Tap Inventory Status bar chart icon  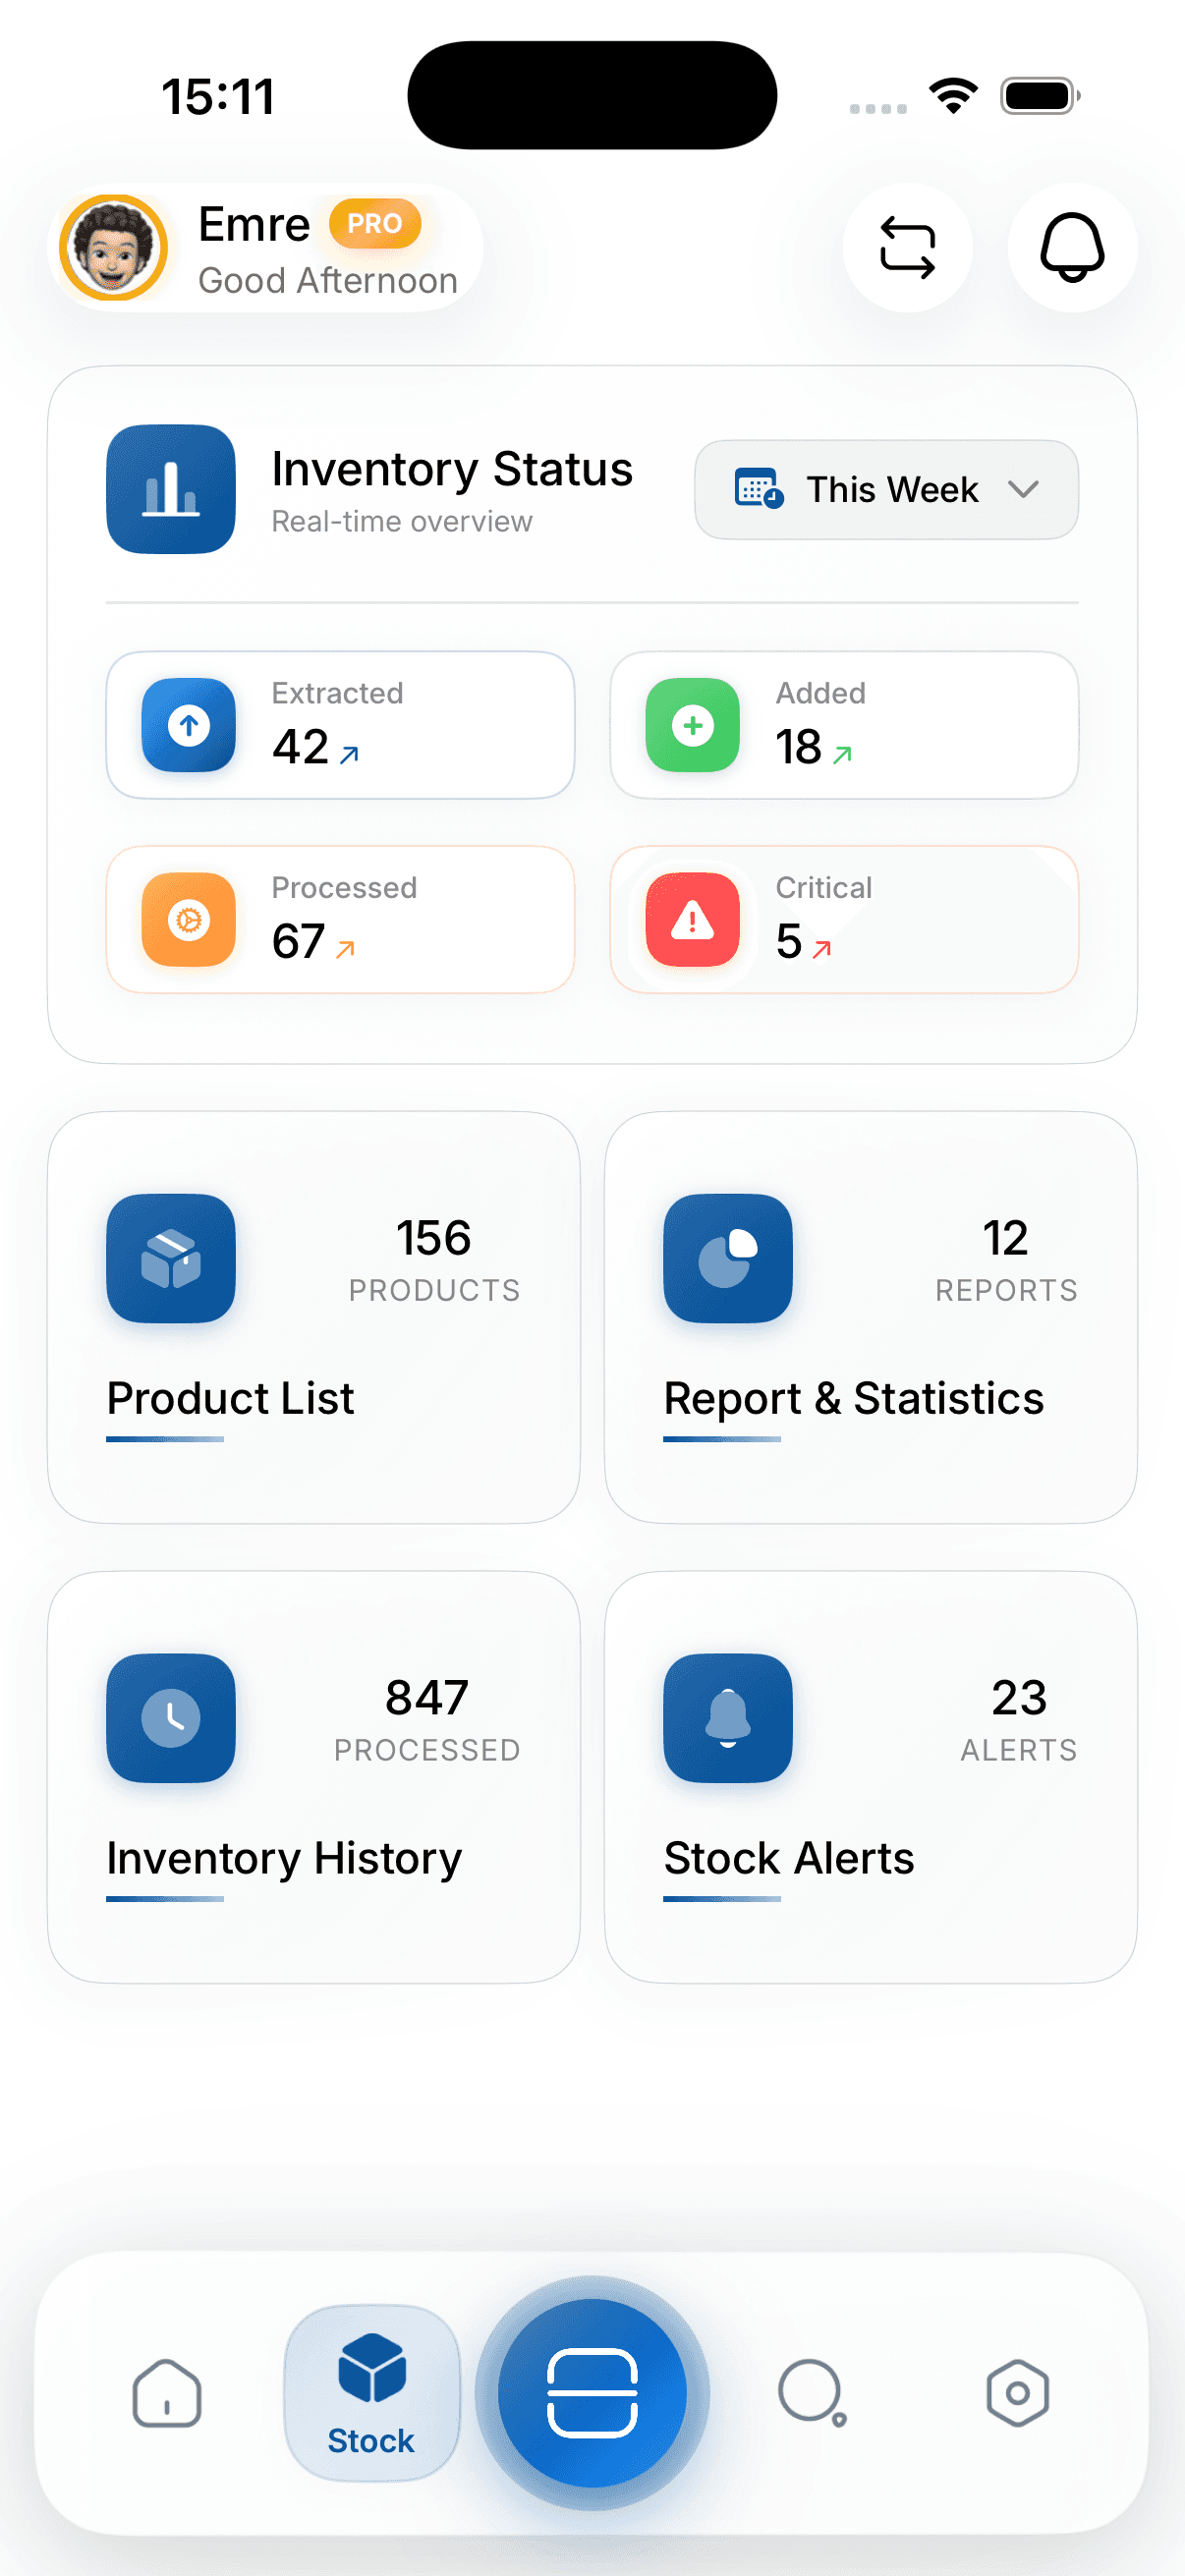click(171, 489)
